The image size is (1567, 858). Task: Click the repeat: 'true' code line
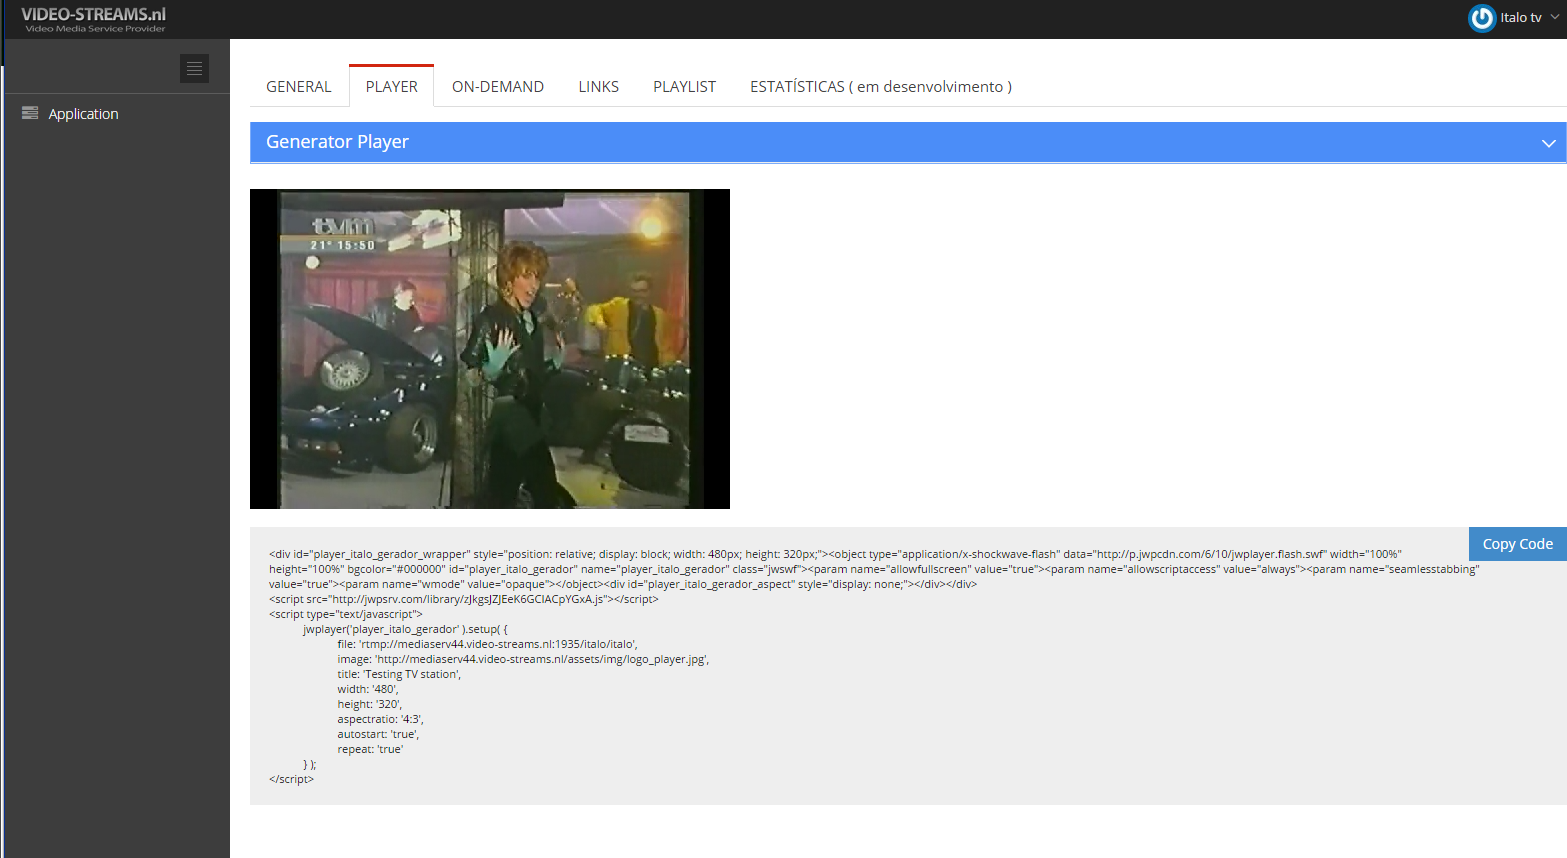tap(370, 750)
